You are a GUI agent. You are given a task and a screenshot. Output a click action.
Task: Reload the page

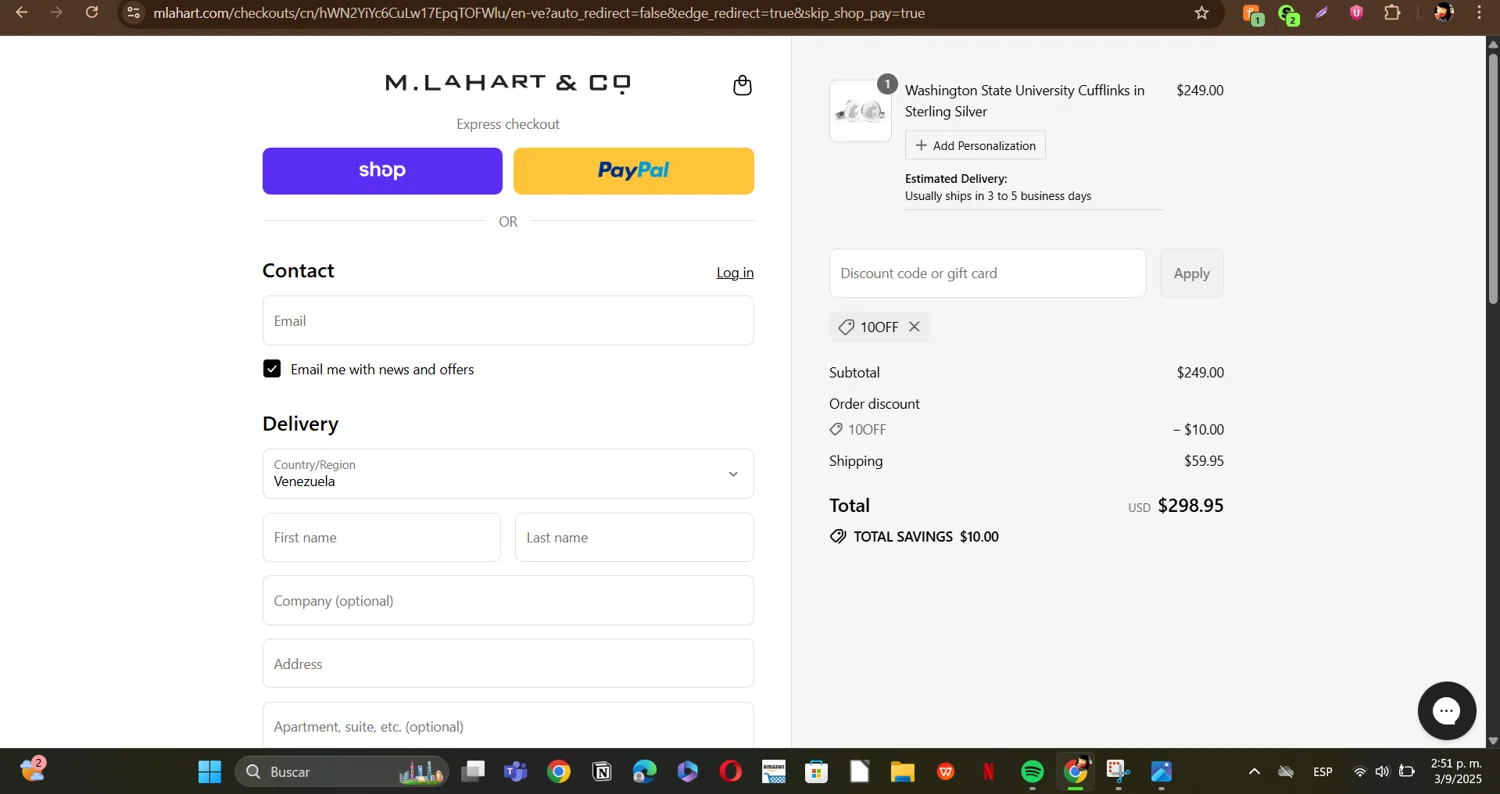(x=92, y=13)
